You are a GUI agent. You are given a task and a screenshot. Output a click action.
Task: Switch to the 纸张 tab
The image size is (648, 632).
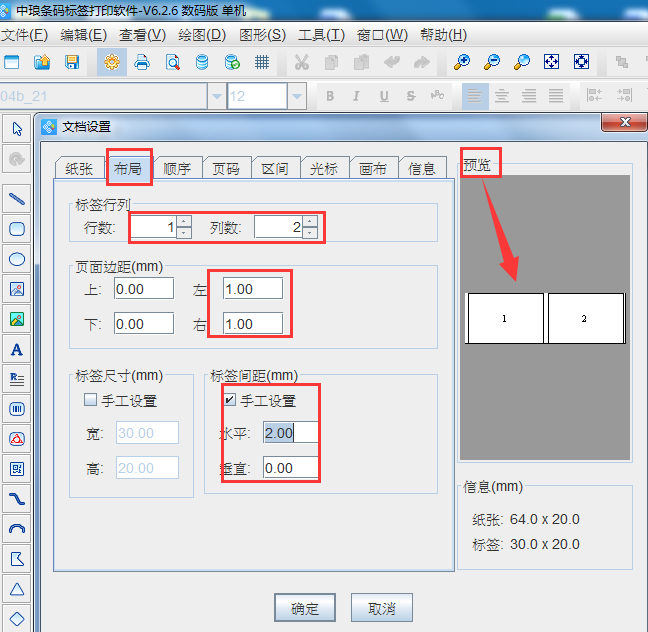(79, 169)
